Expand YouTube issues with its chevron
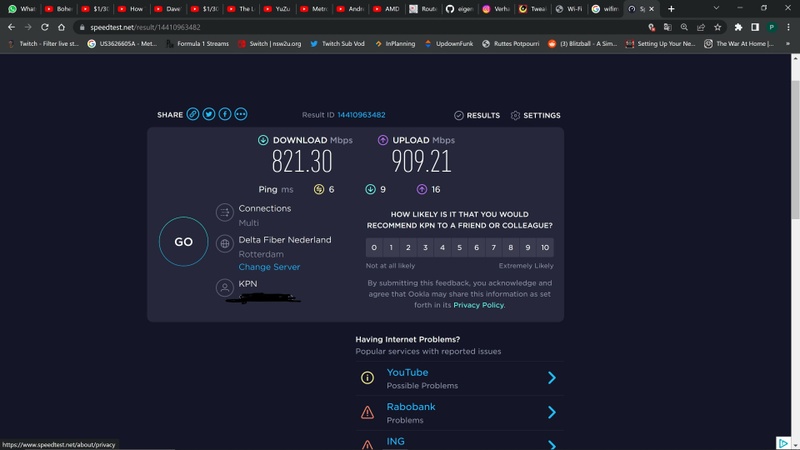The image size is (800, 450). point(552,378)
